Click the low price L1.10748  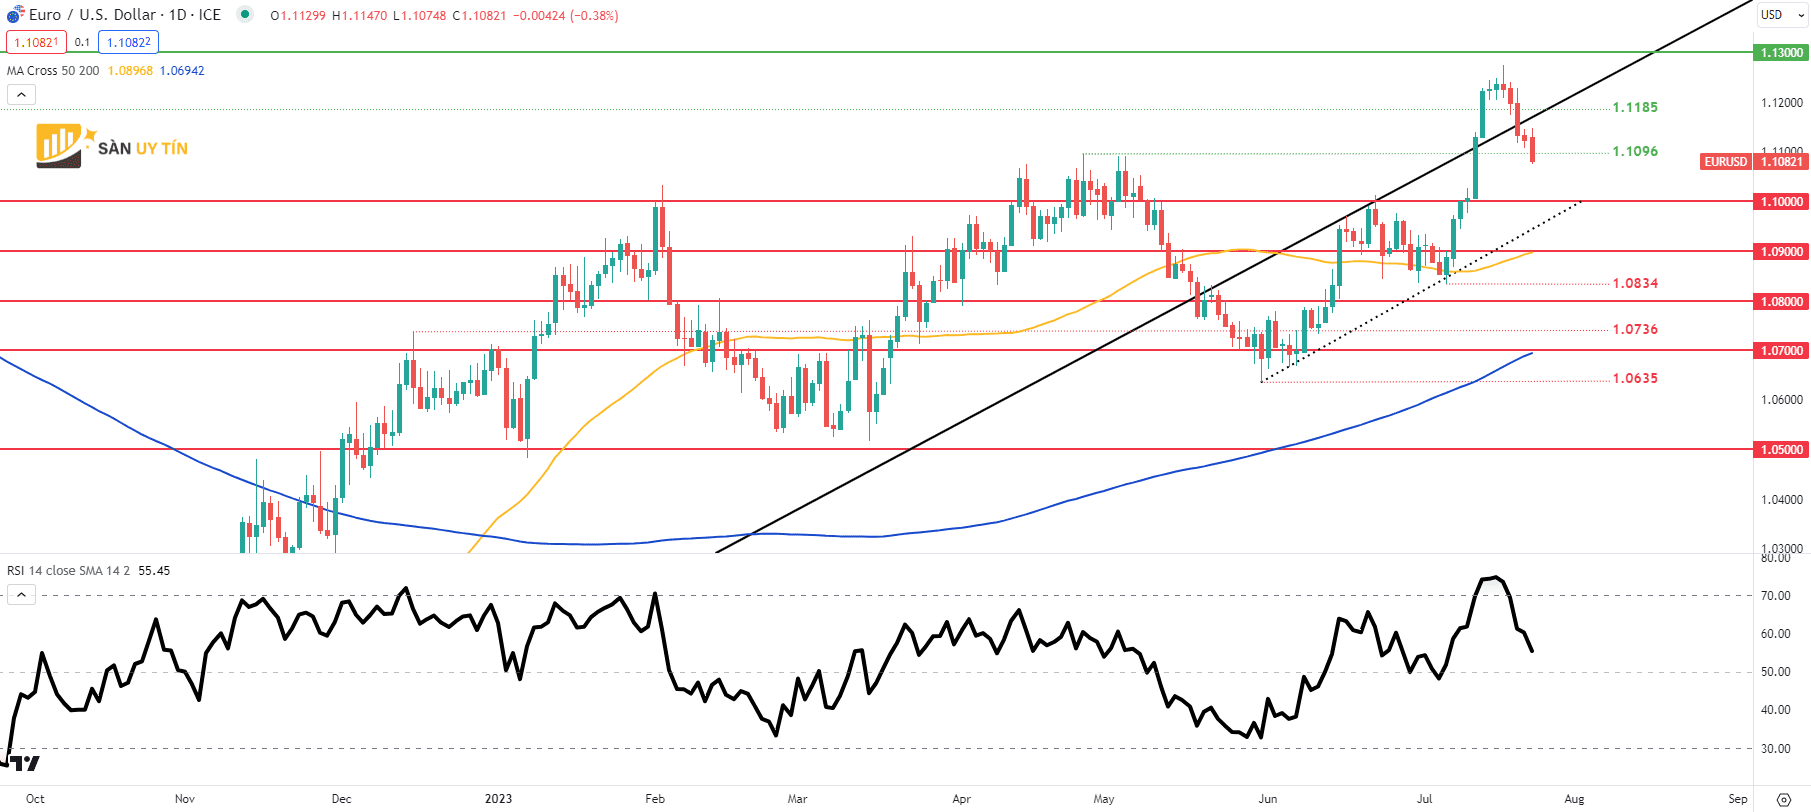click(x=419, y=16)
